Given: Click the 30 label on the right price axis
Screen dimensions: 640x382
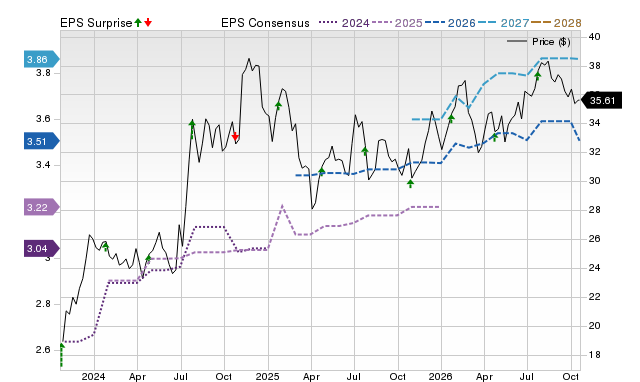Looking at the screenshot, I should tap(594, 181).
